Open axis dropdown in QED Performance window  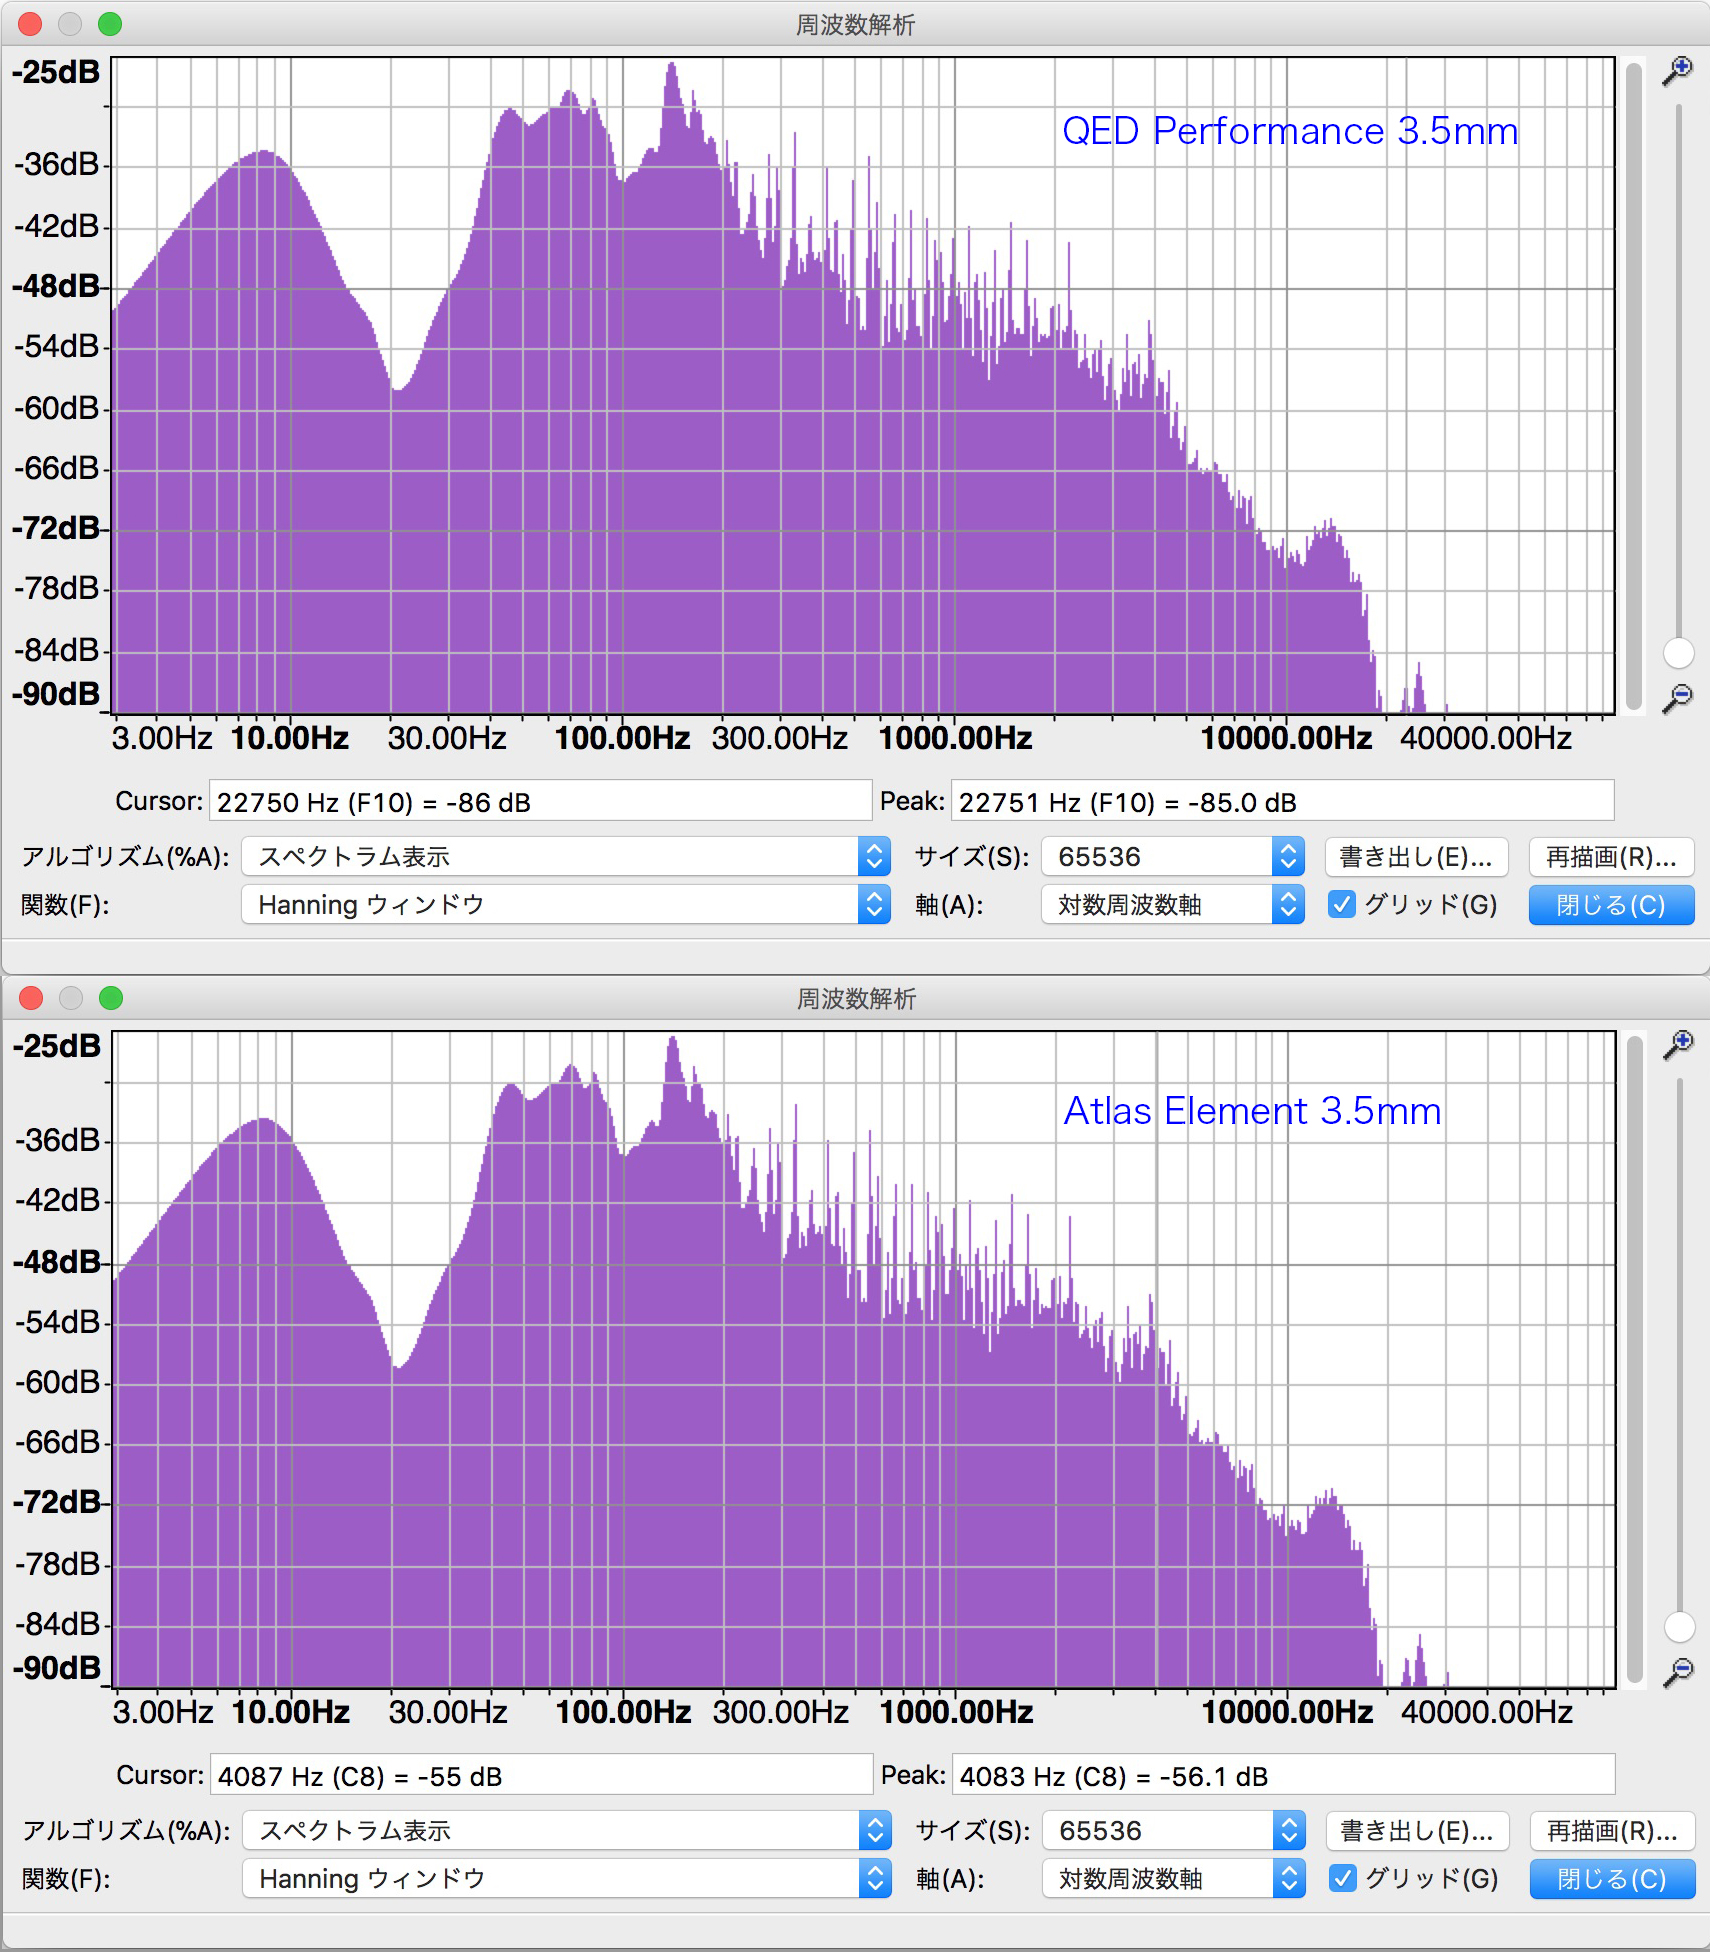pyautogui.click(x=1173, y=904)
